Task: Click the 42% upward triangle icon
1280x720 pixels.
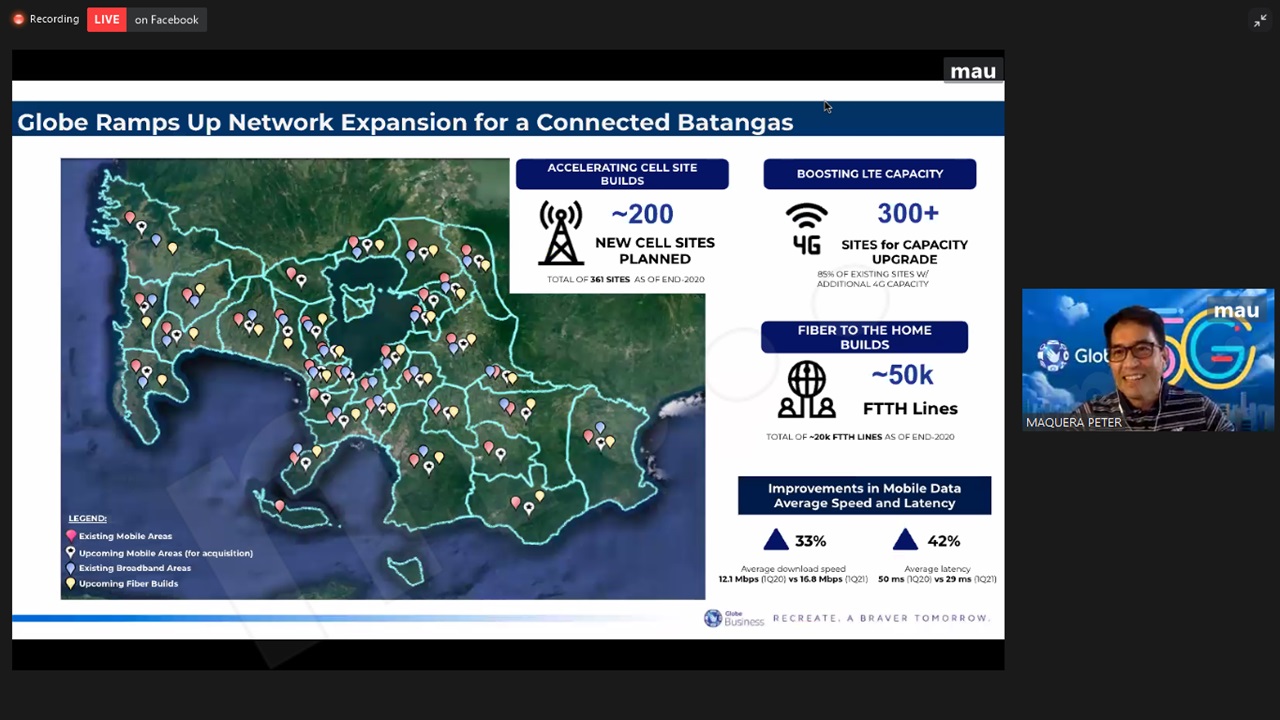Action: (905, 540)
